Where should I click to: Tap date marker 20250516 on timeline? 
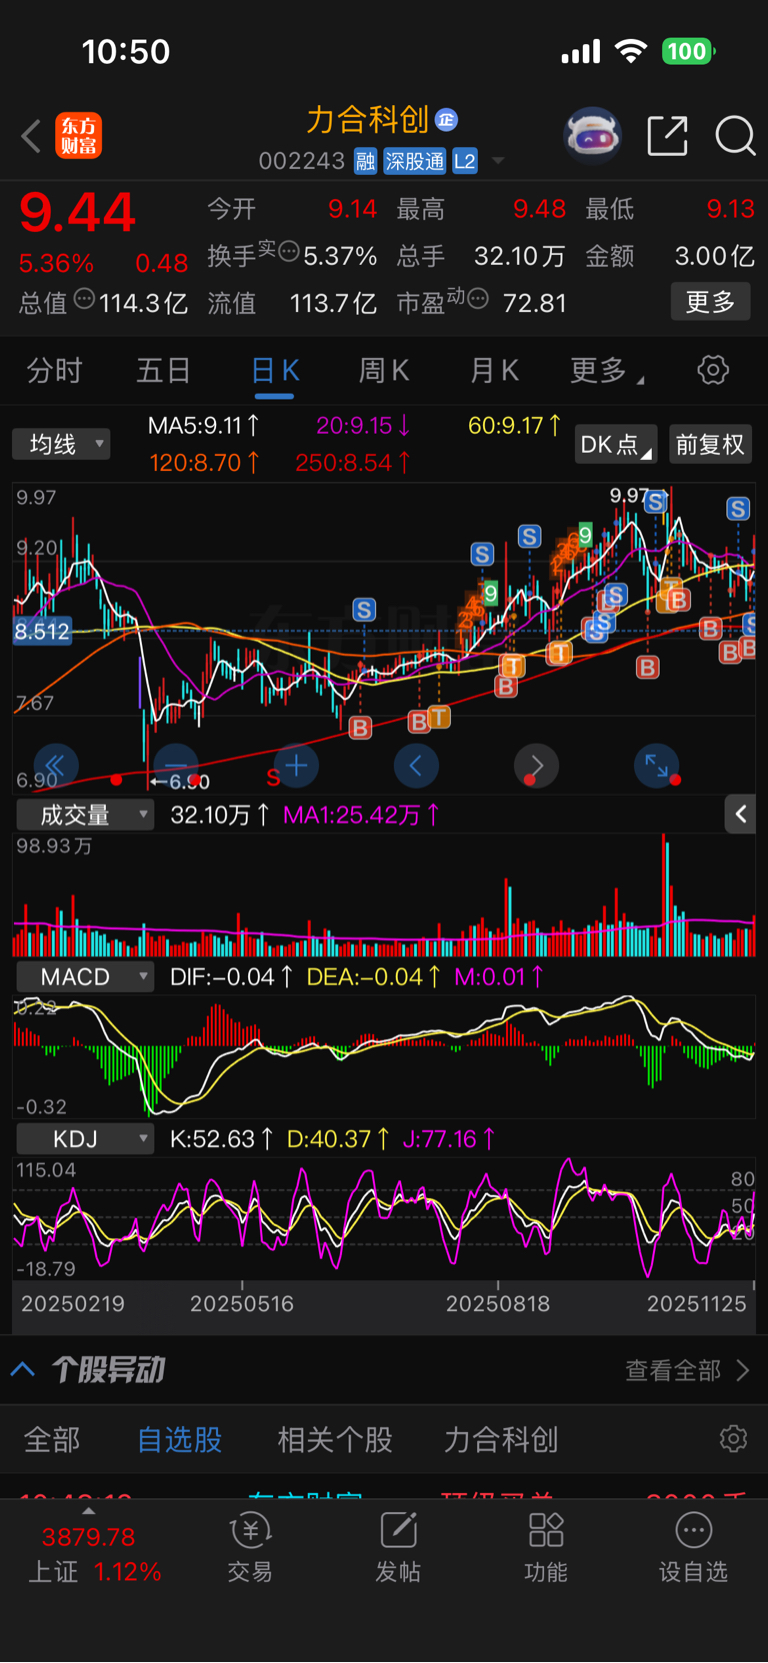pyautogui.click(x=242, y=1303)
